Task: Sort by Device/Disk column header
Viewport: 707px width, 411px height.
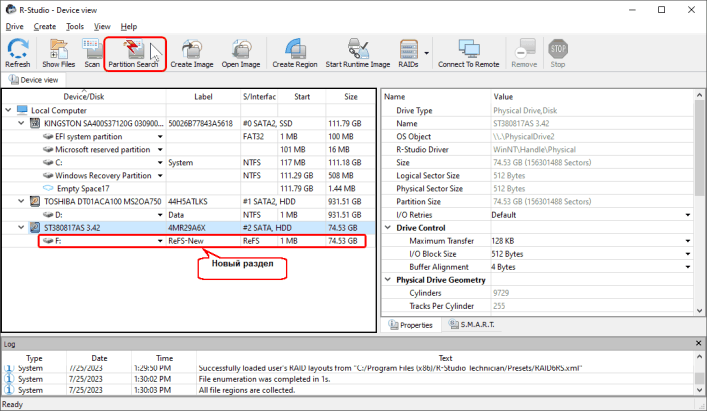Action: pos(84,96)
